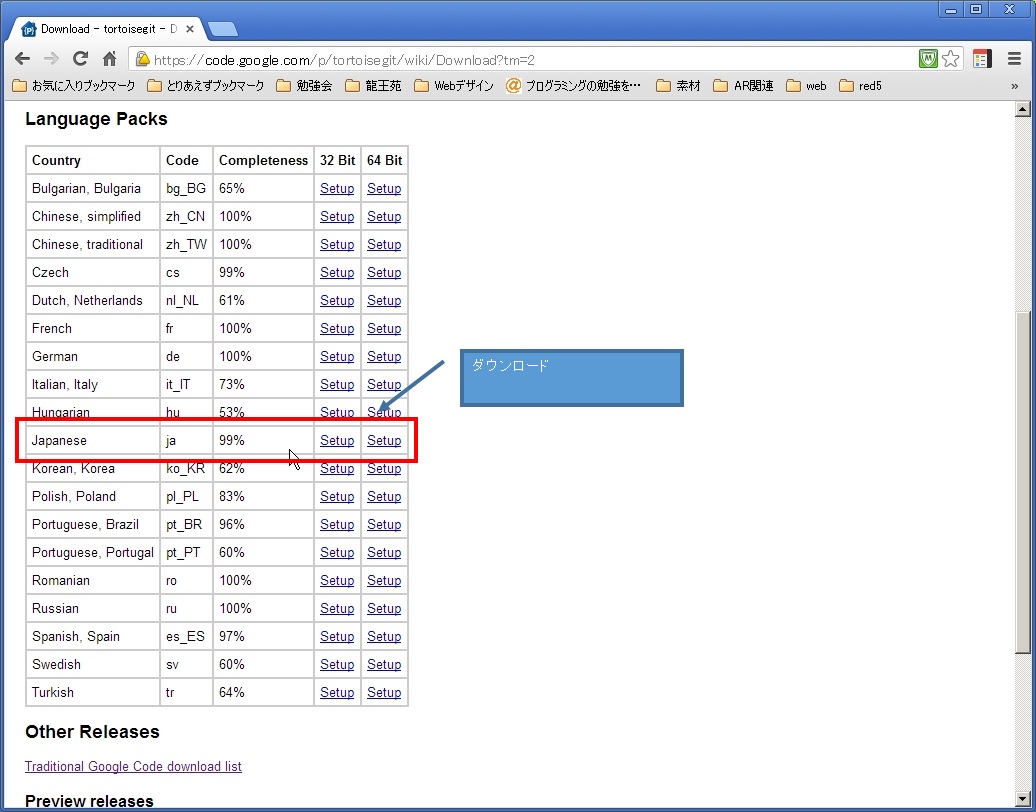The height and width of the screenshot is (812, 1036).
Task: Click the Completeness column header
Action: click(x=263, y=161)
